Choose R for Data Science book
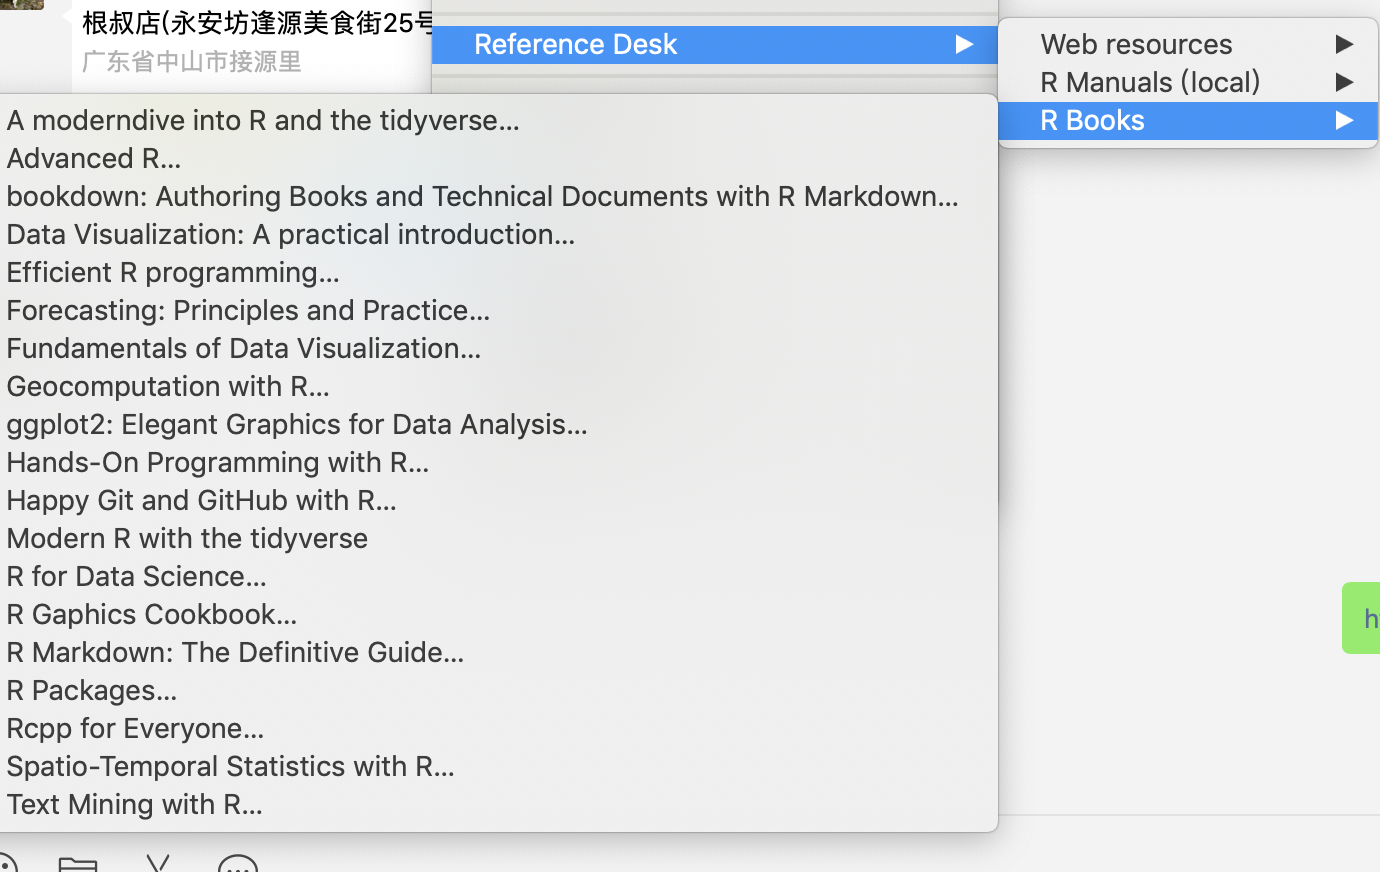Image resolution: width=1380 pixels, height=872 pixels. [x=136, y=576]
